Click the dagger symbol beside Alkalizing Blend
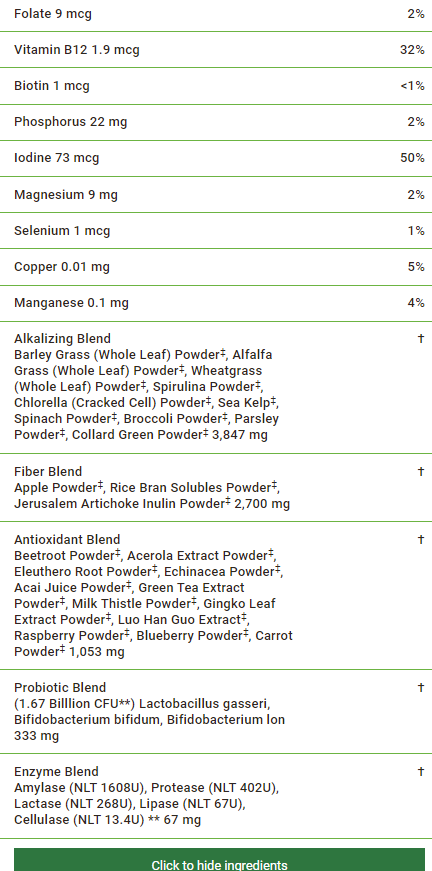 tap(421, 338)
